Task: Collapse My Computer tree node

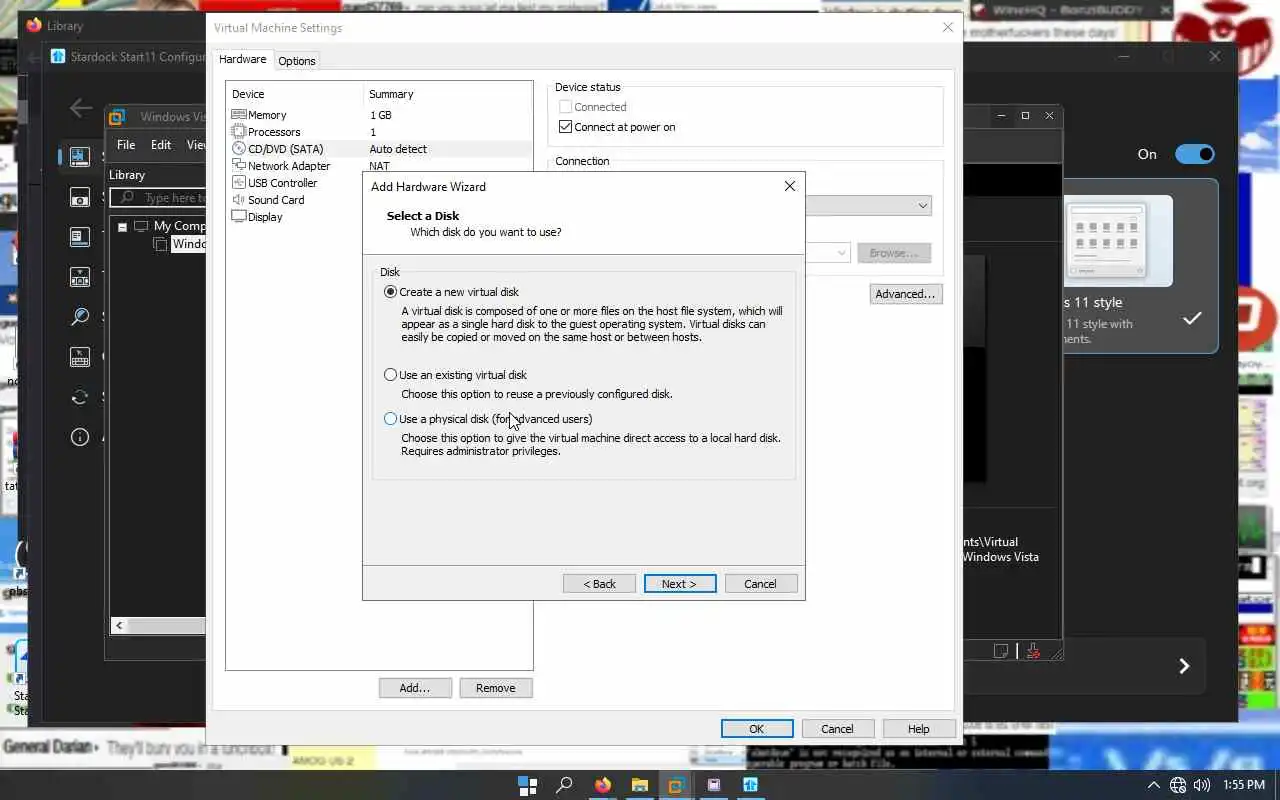Action: (x=122, y=227)
